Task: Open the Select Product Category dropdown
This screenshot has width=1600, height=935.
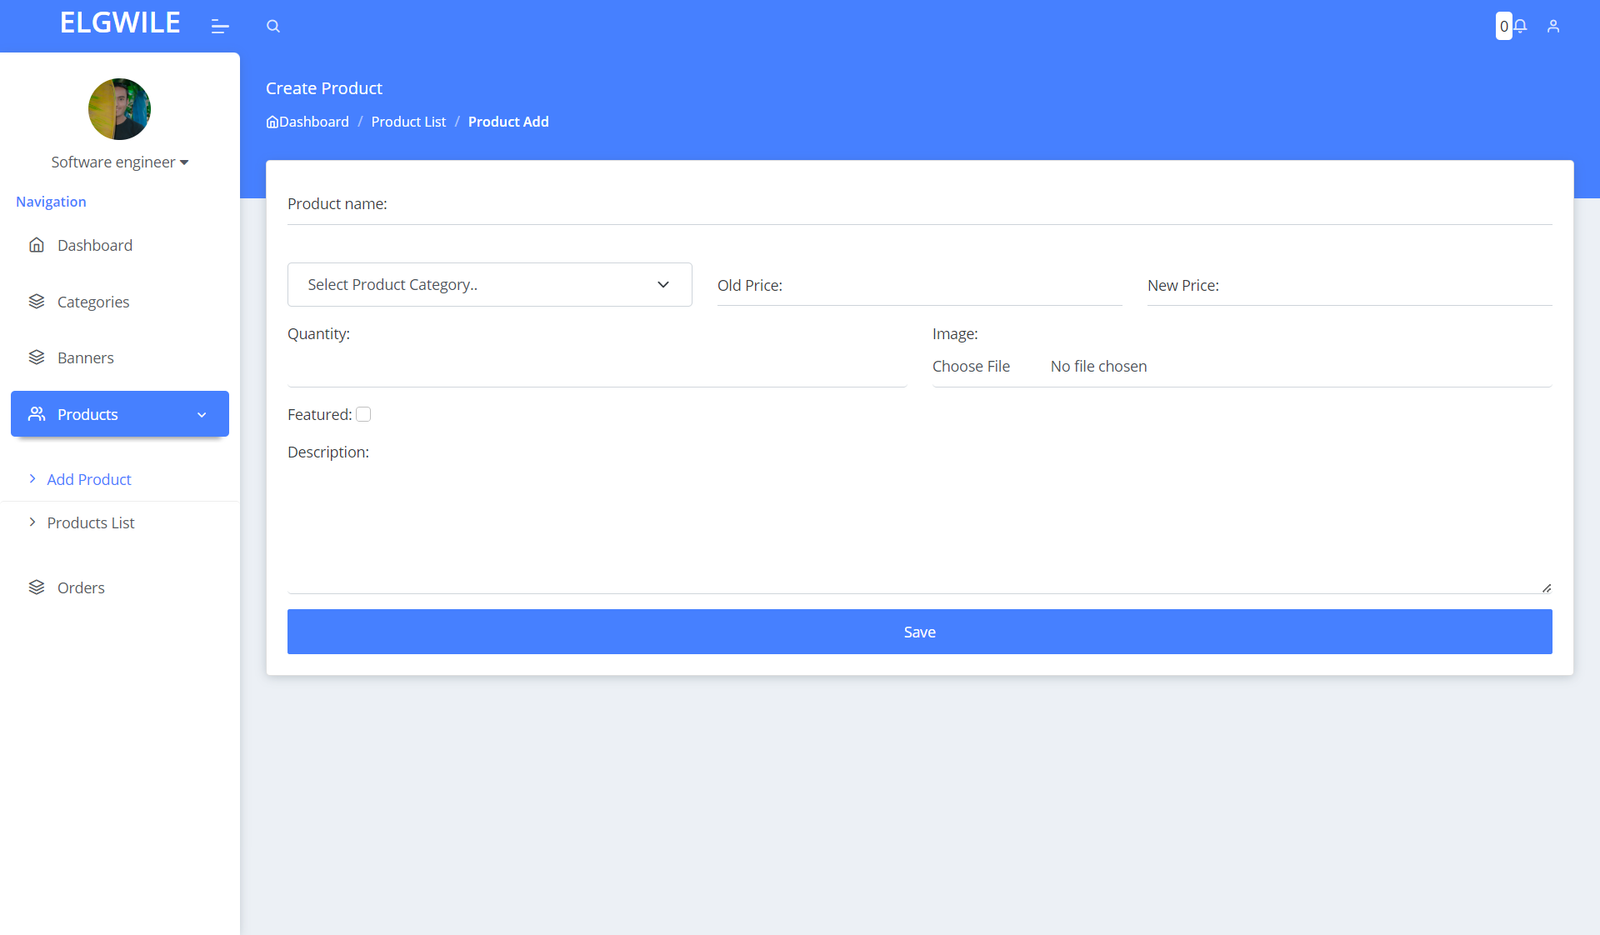Action: [489, 285]
